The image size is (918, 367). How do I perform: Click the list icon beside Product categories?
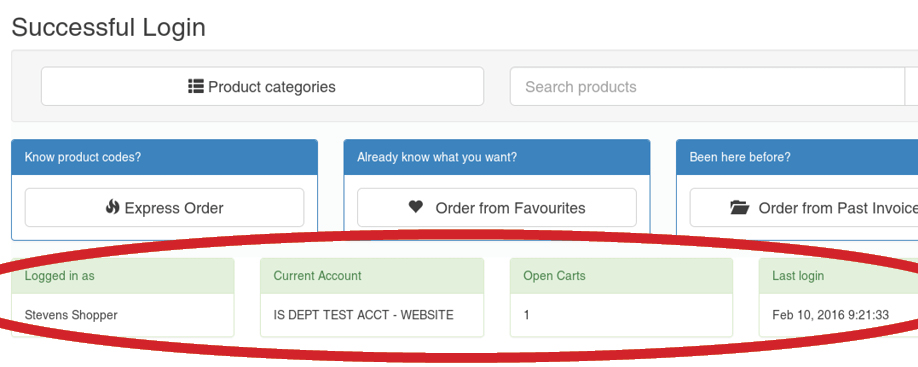tap(196, 87)
